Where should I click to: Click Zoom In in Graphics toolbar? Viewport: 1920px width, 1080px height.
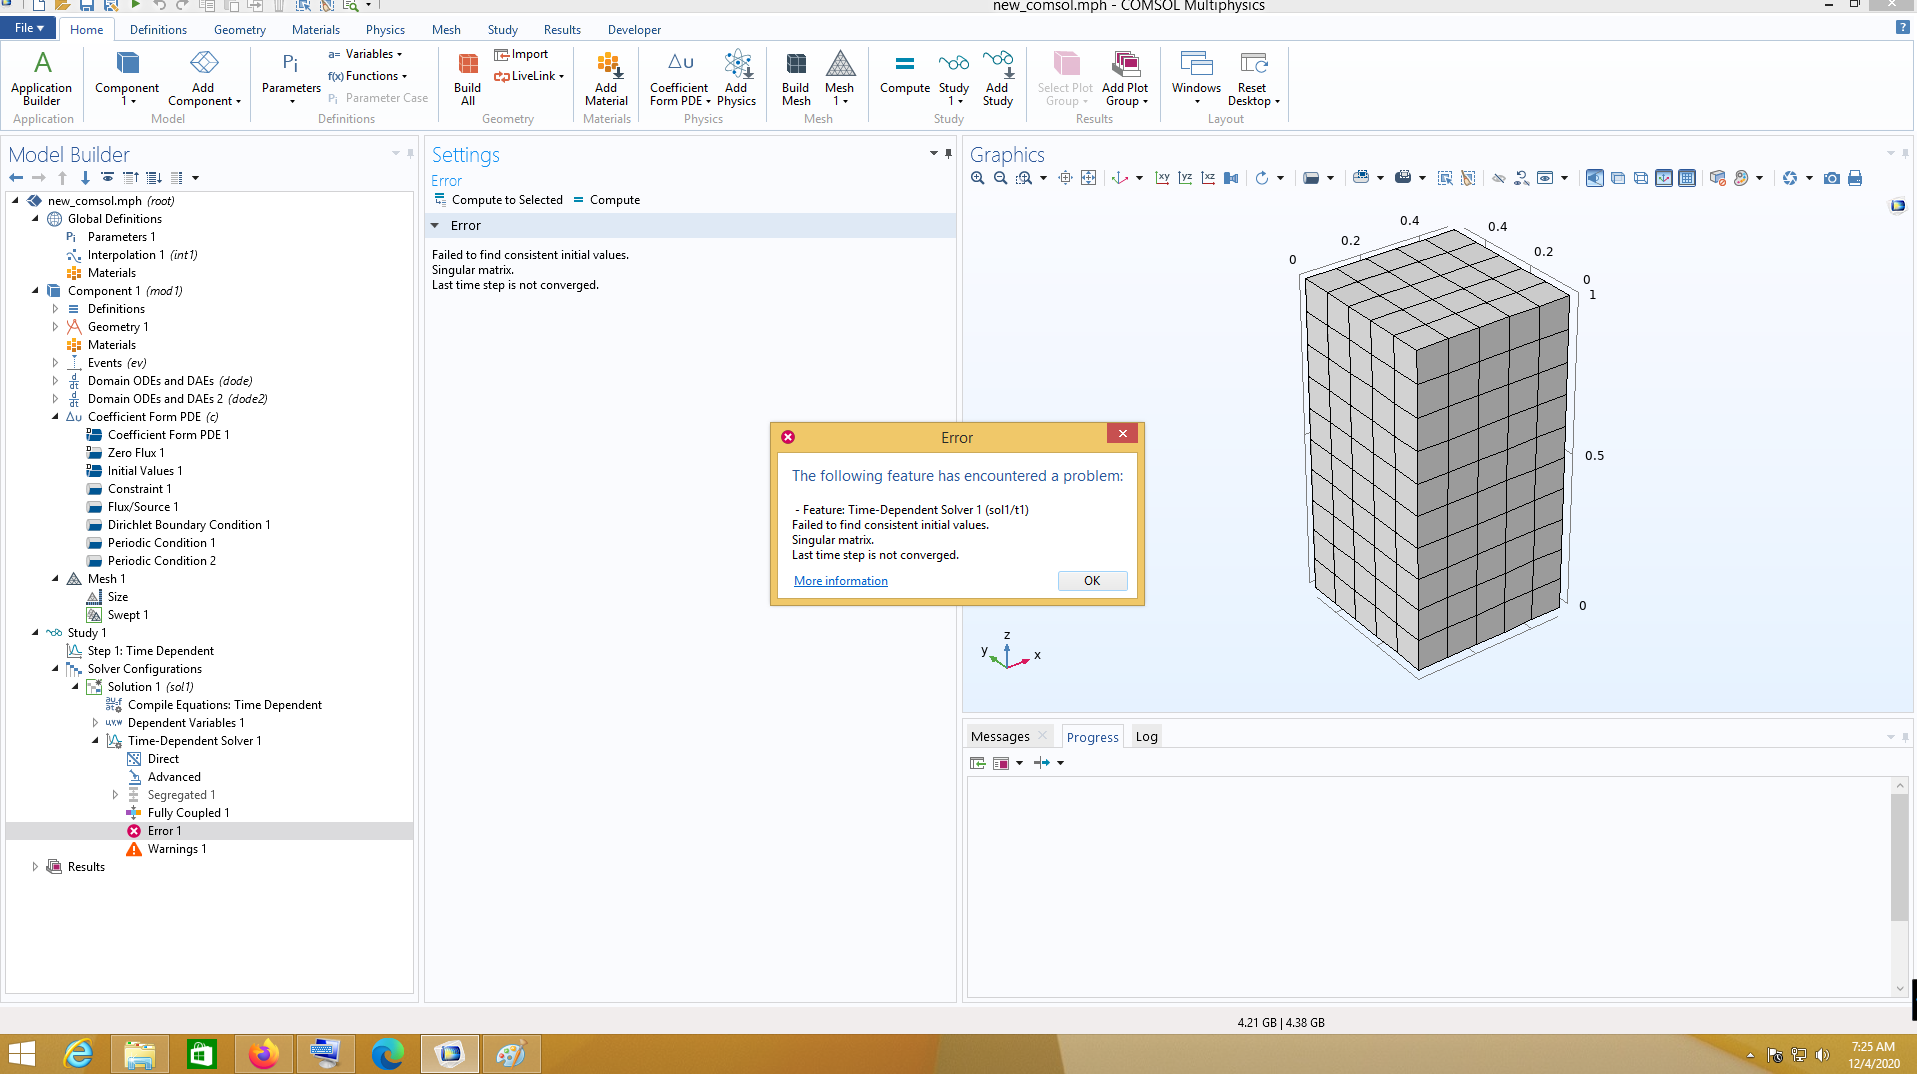point(977,178)
